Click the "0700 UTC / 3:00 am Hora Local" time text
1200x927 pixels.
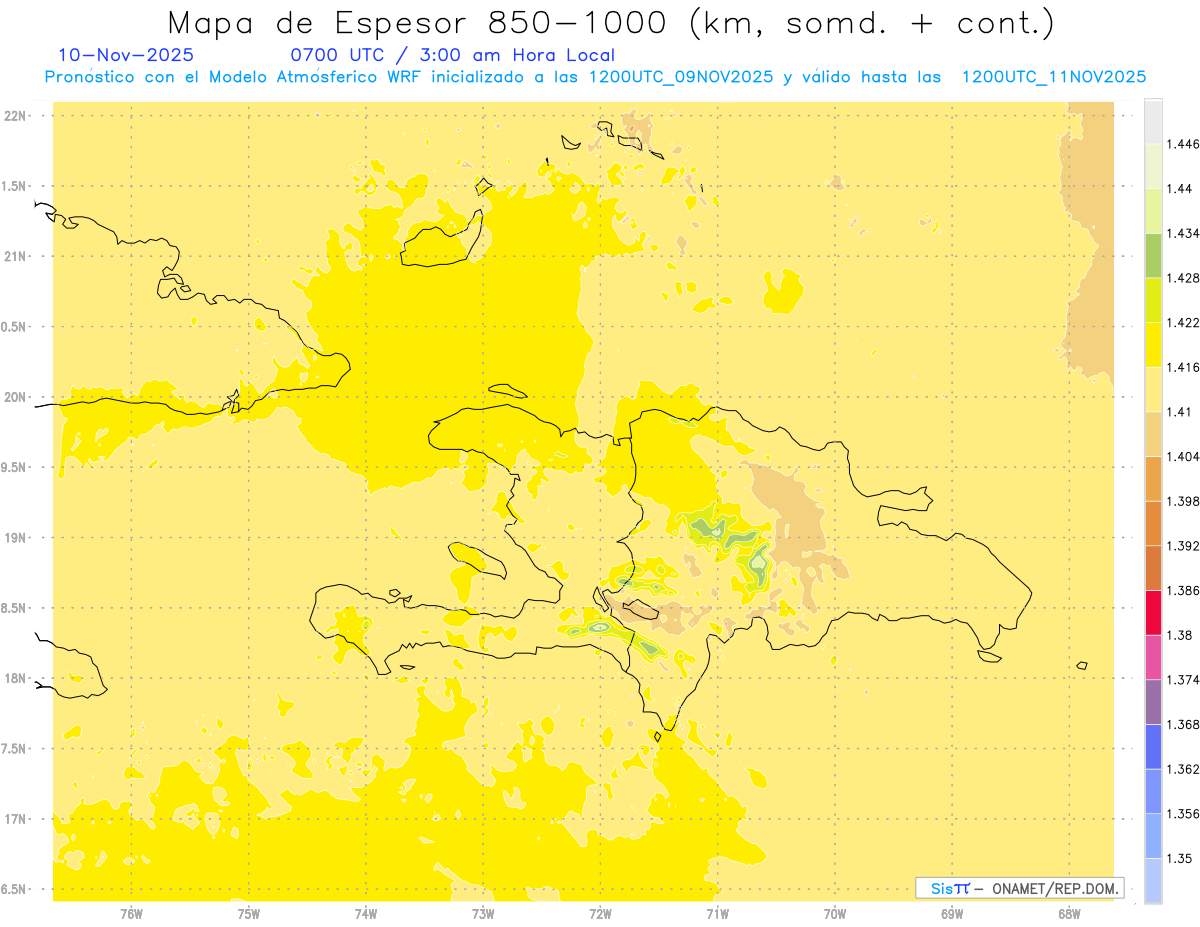[452, 55]
